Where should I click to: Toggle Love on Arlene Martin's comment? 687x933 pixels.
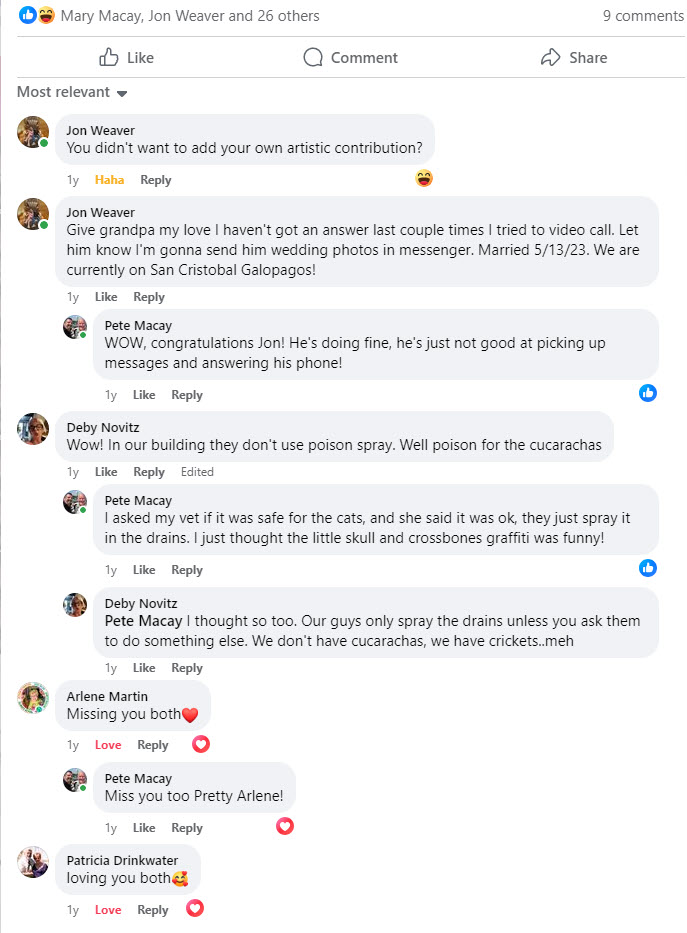(x=108, y=745)
